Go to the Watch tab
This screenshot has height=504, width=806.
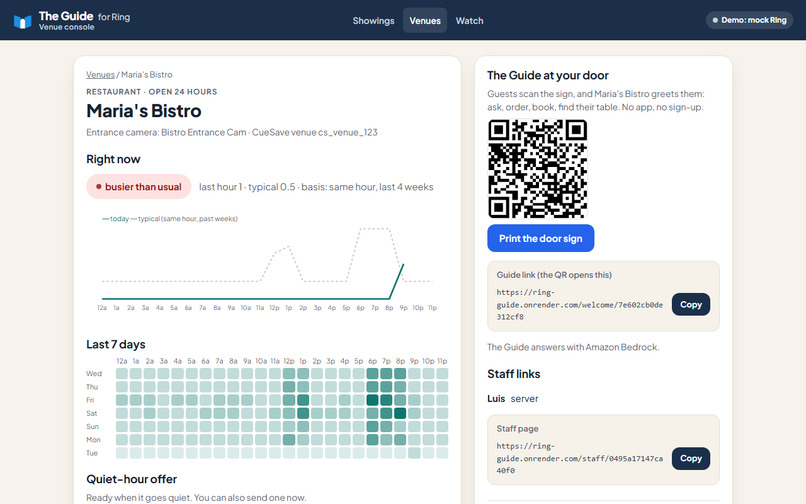[x=469, y=21]
